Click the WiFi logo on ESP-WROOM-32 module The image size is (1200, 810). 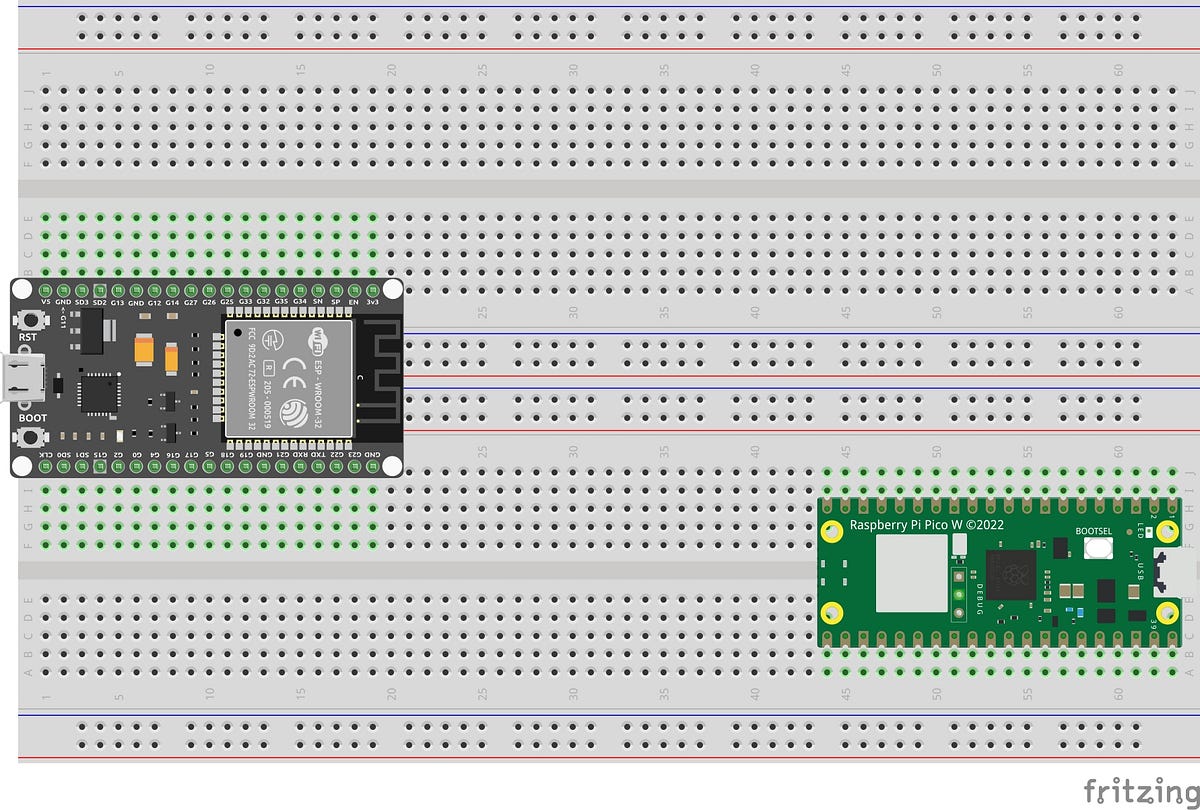tap(320, 341)
